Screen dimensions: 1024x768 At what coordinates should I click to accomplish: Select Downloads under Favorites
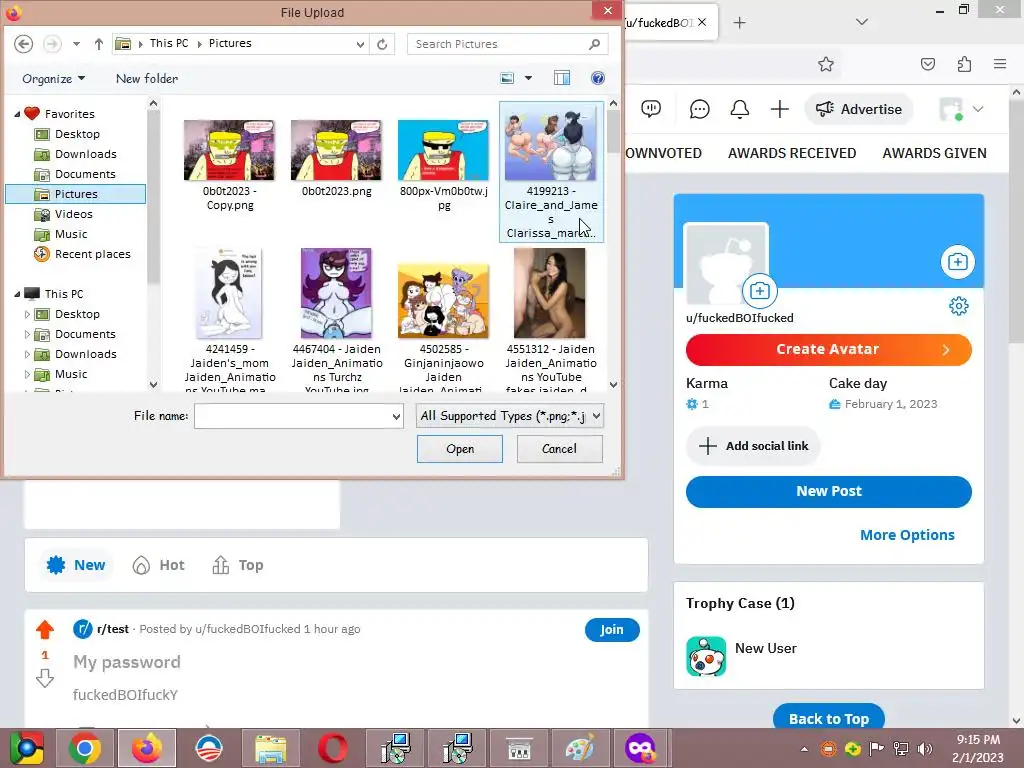tap(86, 154)
